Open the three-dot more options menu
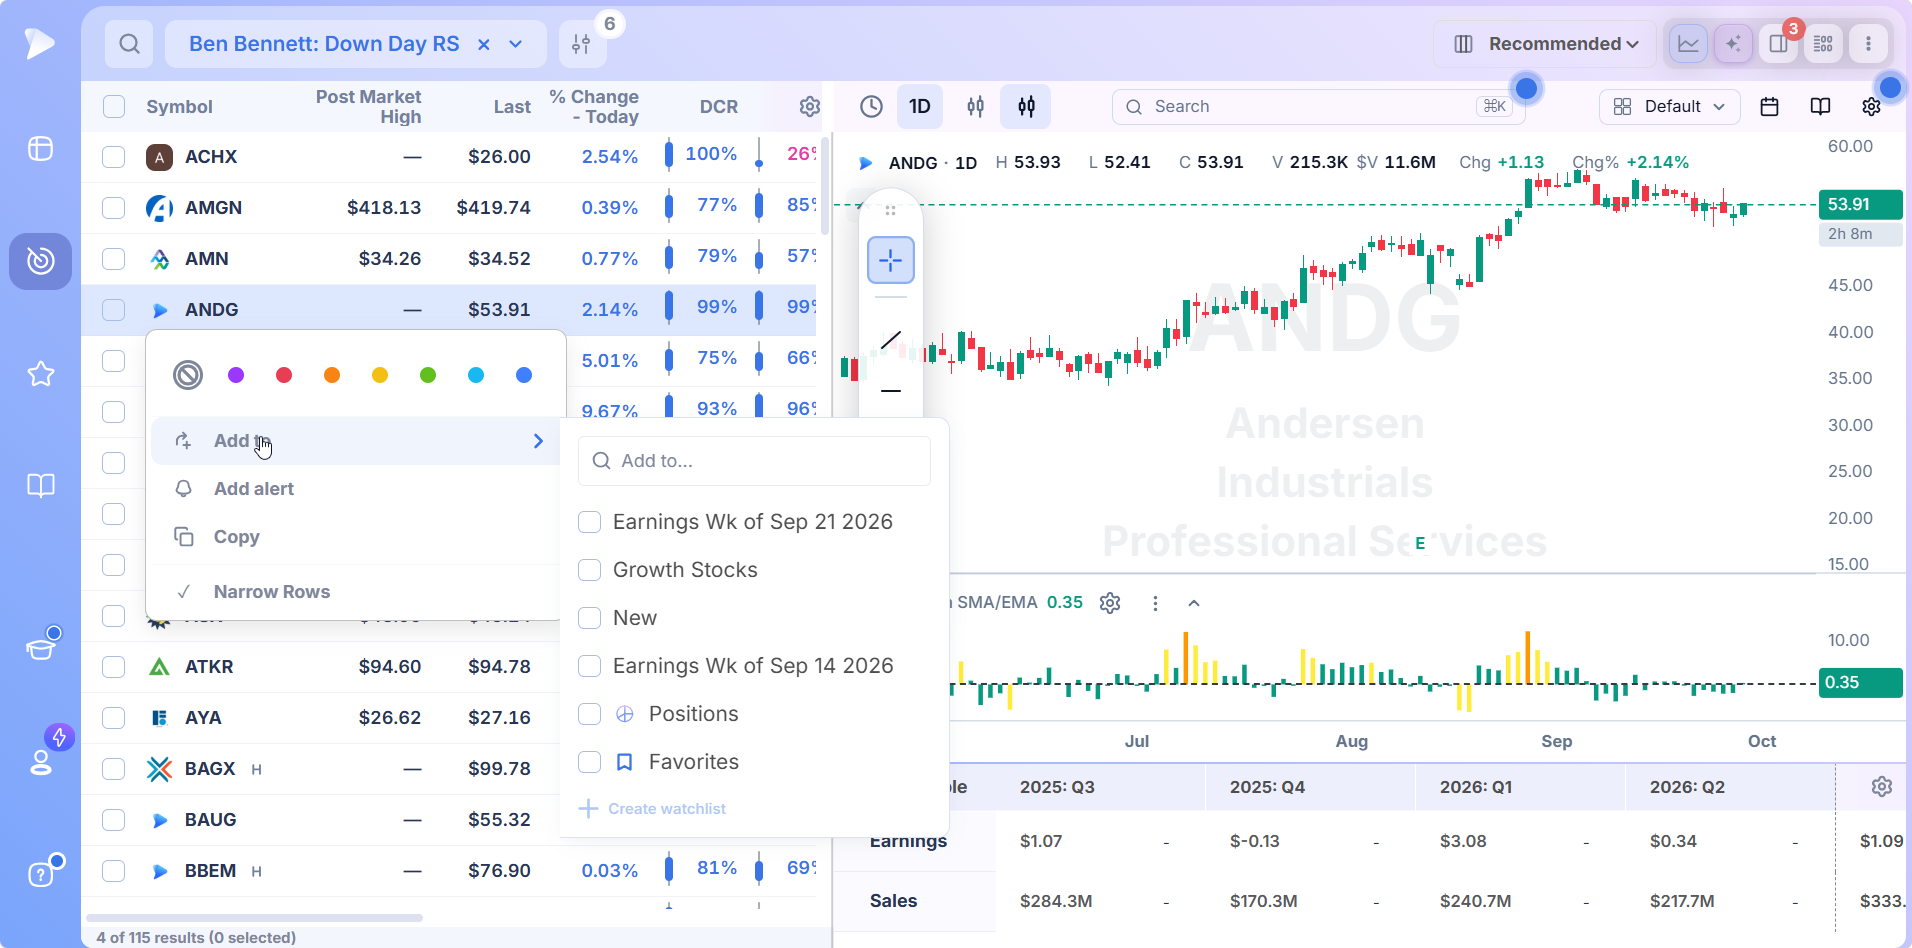Image resolution: width=1912 pixels, height=948 pixels. 1868,44
